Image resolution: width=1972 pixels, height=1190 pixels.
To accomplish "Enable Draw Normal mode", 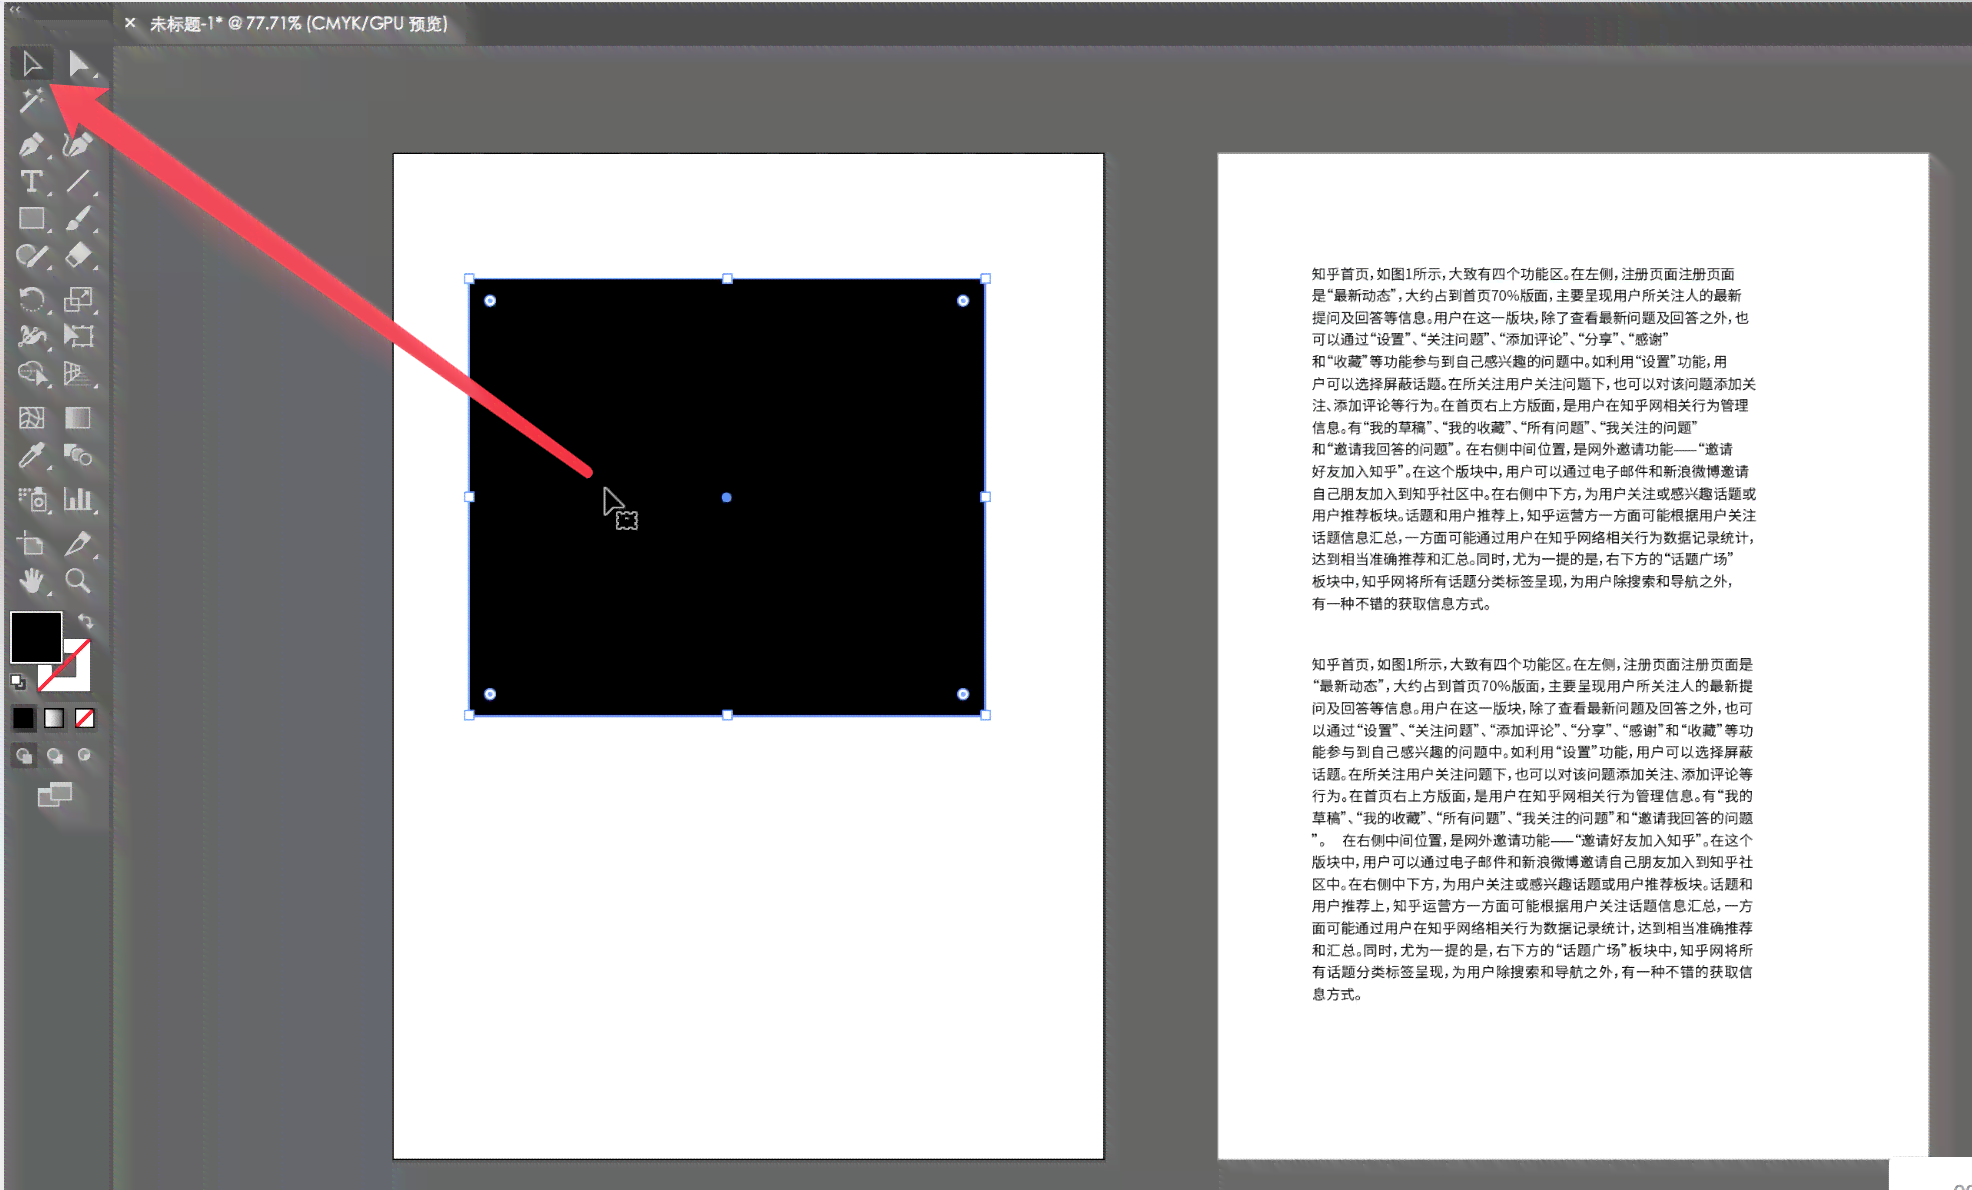I will click(x=24, y=756).
